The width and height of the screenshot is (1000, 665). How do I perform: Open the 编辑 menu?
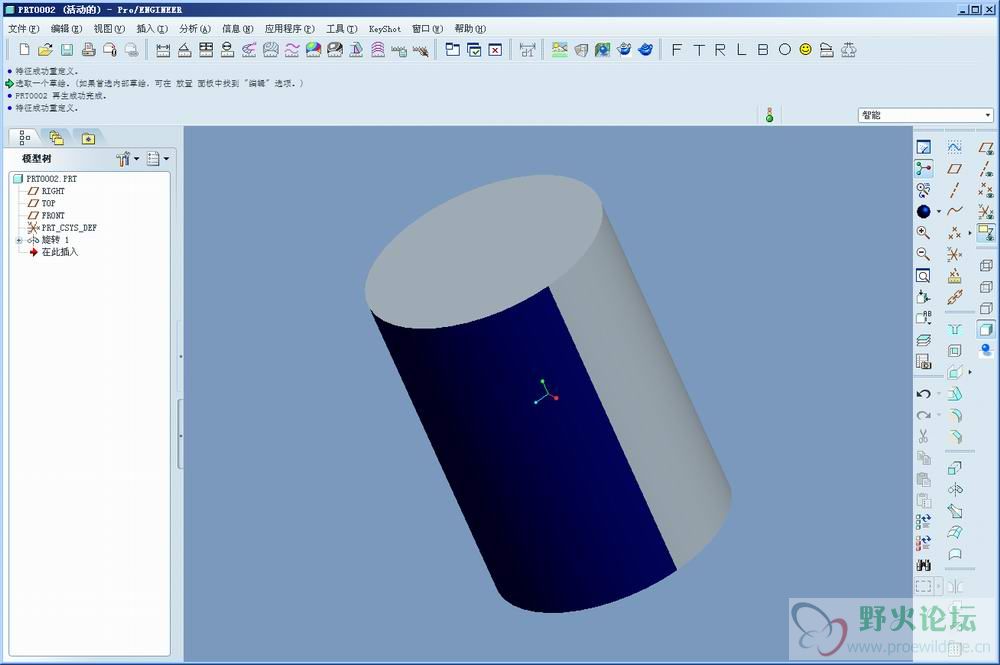tap(66, 29)
